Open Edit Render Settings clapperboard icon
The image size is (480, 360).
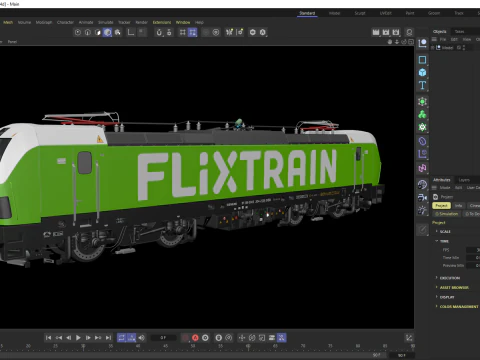coord(396,32)
